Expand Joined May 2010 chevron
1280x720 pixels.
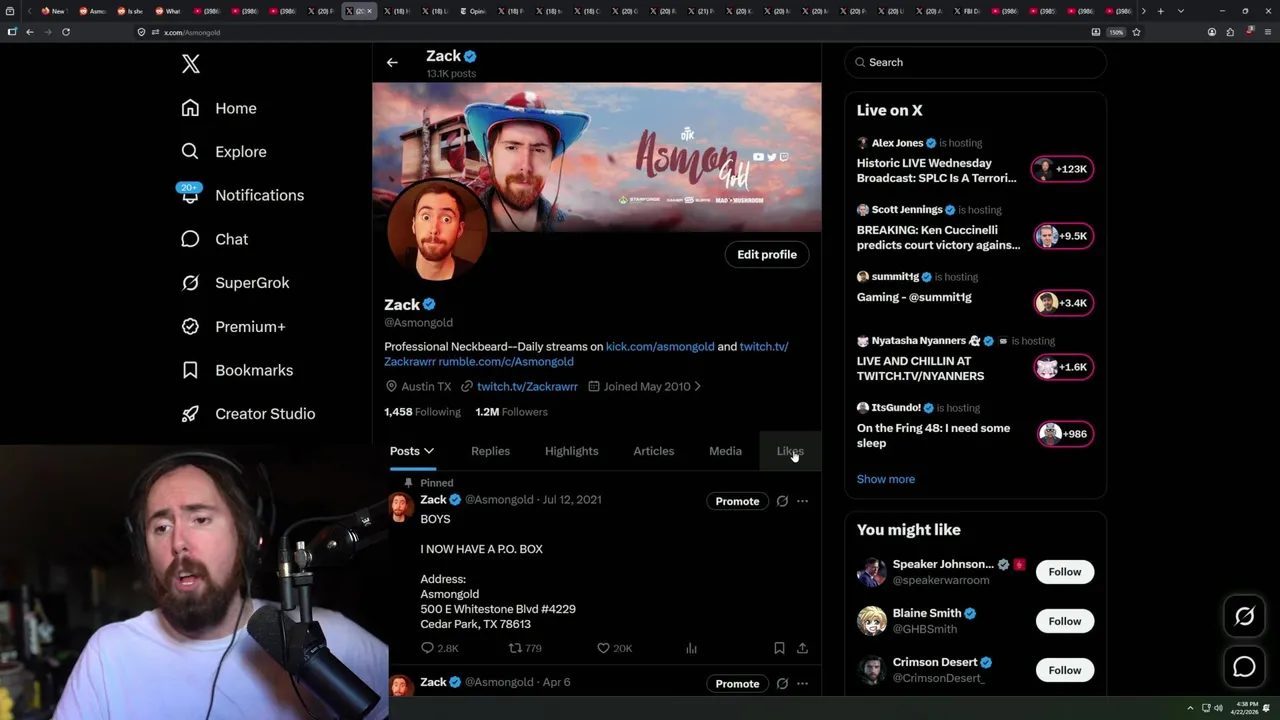[697, 386]
